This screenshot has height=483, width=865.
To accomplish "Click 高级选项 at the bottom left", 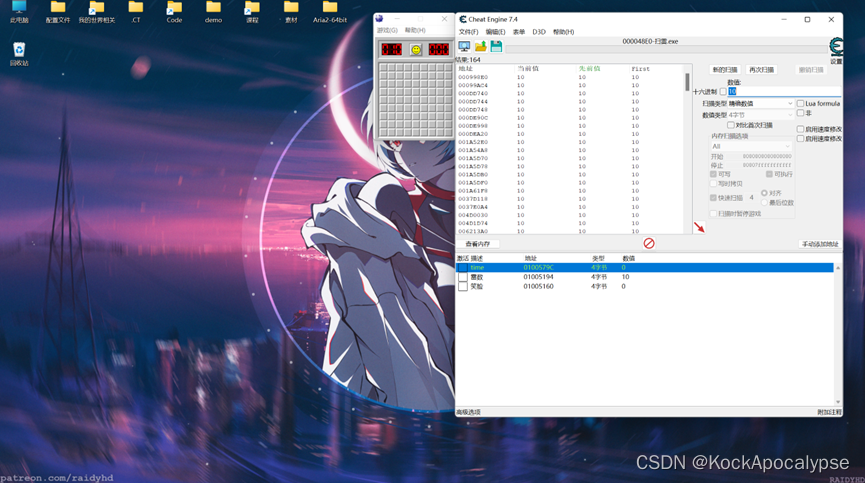I will (468, 412).
